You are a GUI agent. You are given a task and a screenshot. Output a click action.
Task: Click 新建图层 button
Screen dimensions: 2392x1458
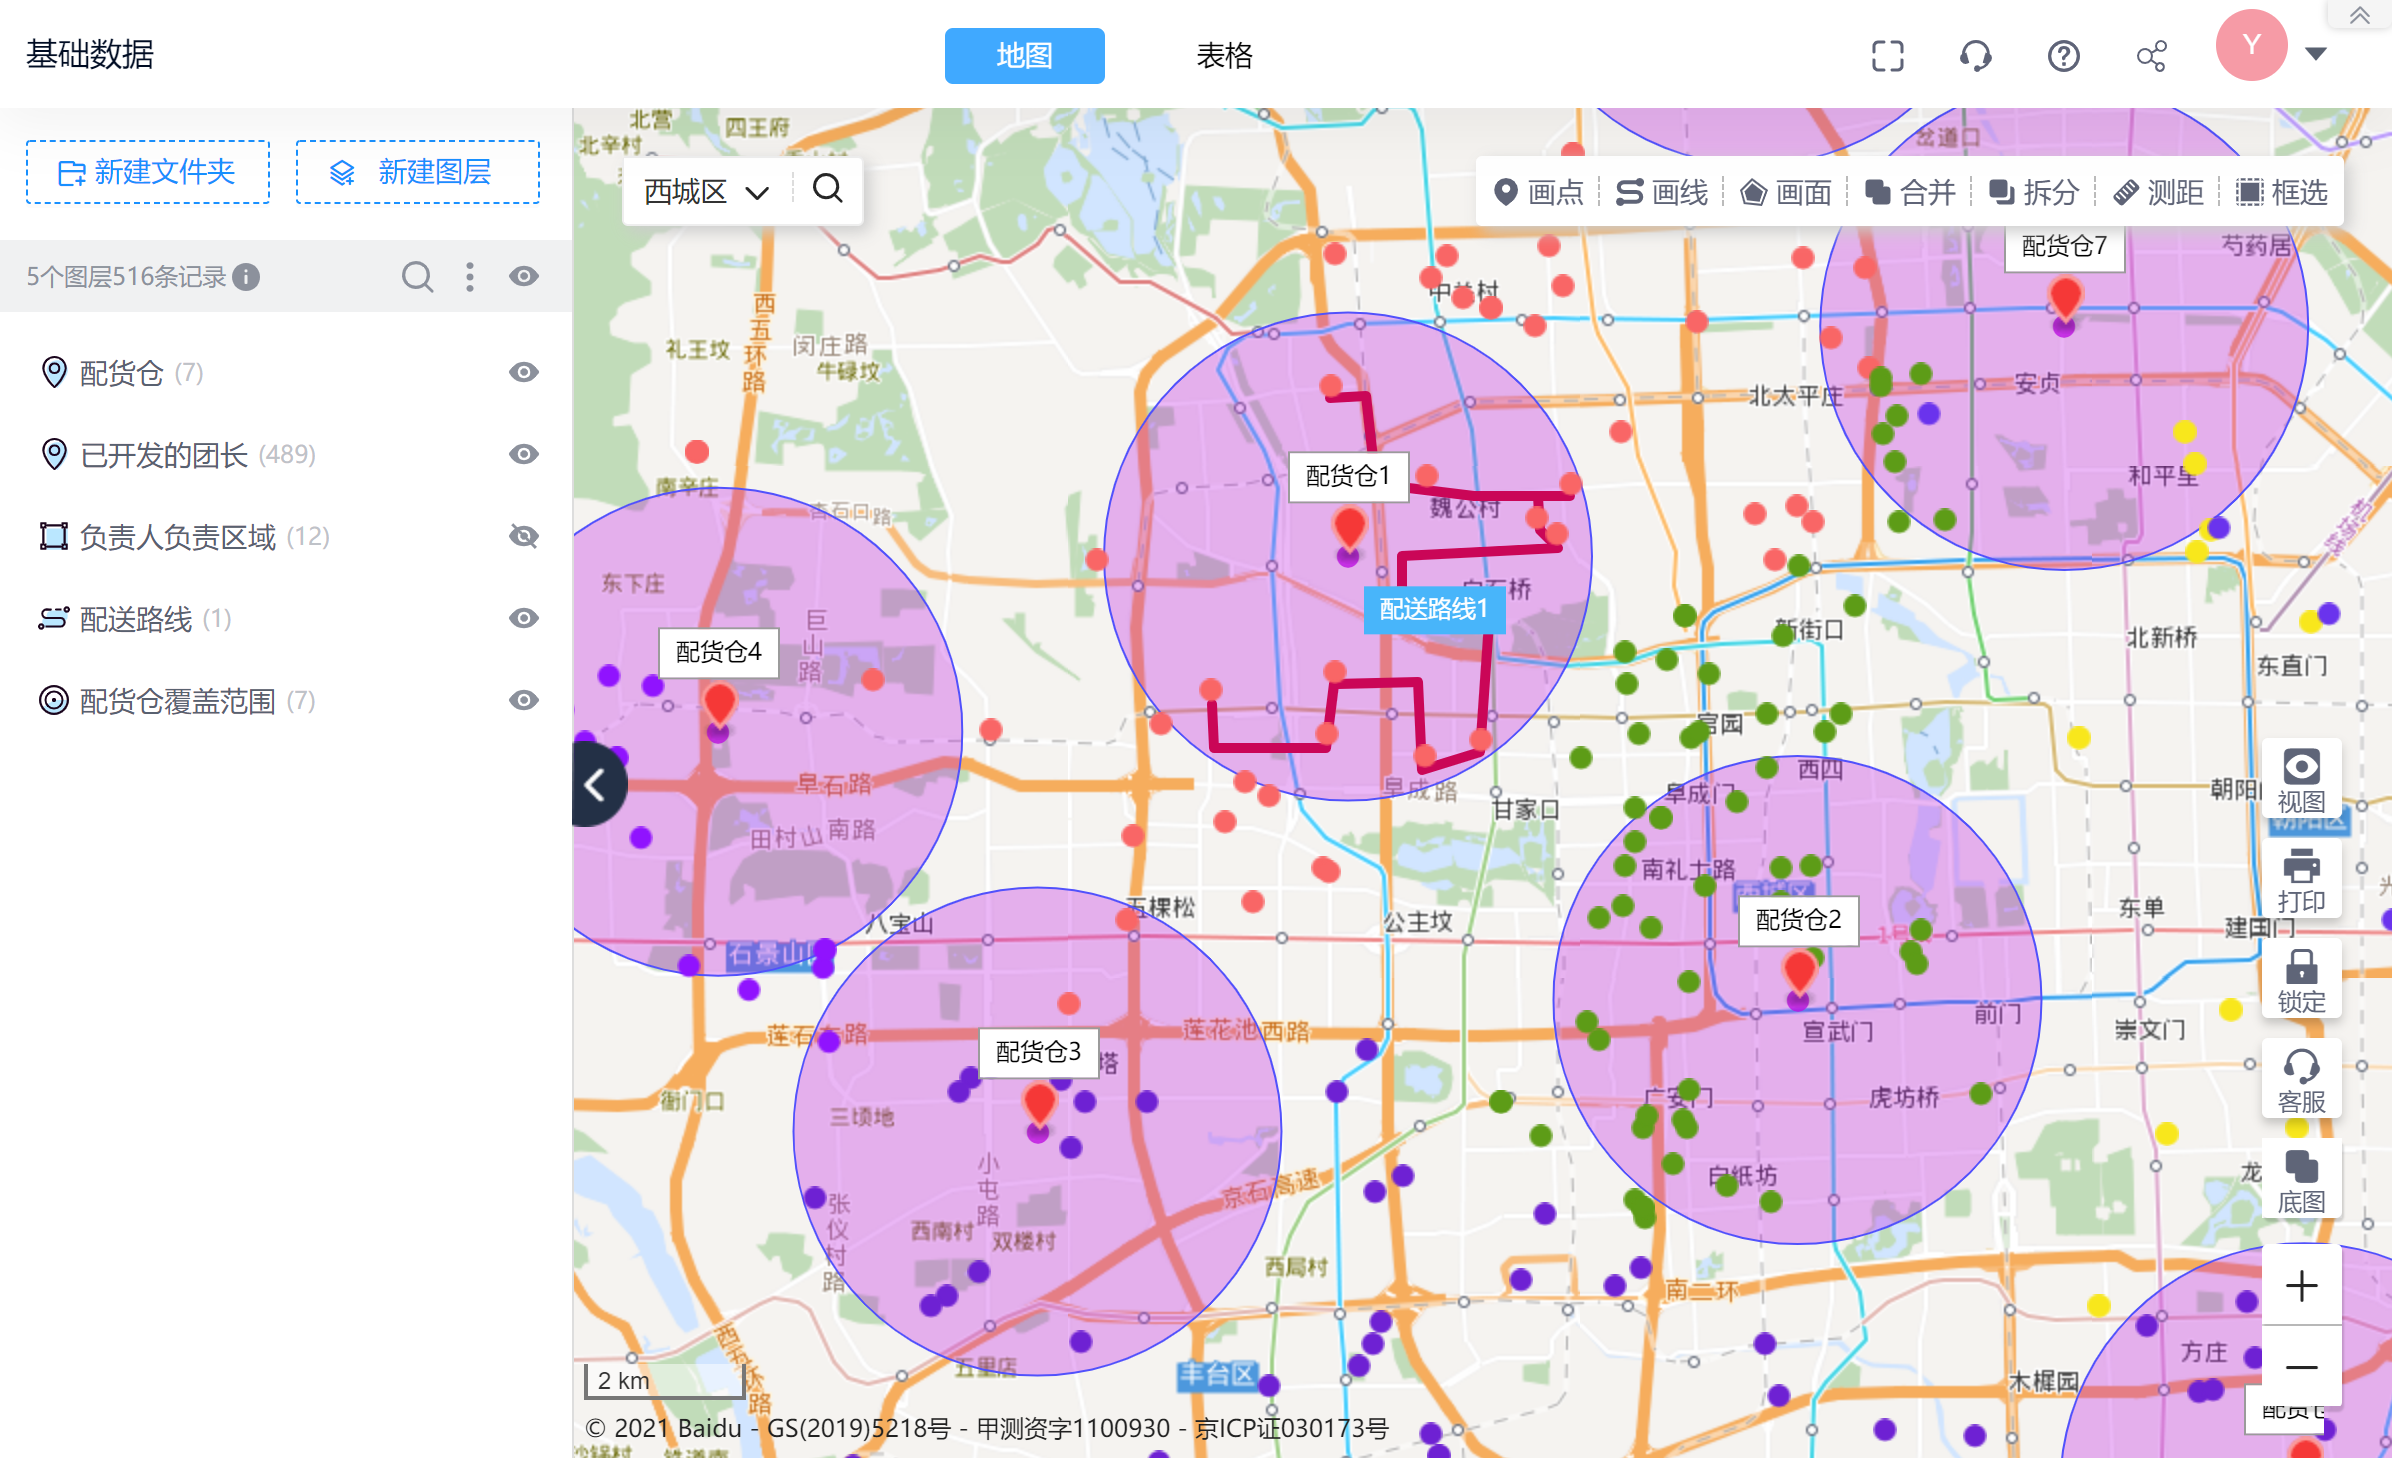pos(418,172)
